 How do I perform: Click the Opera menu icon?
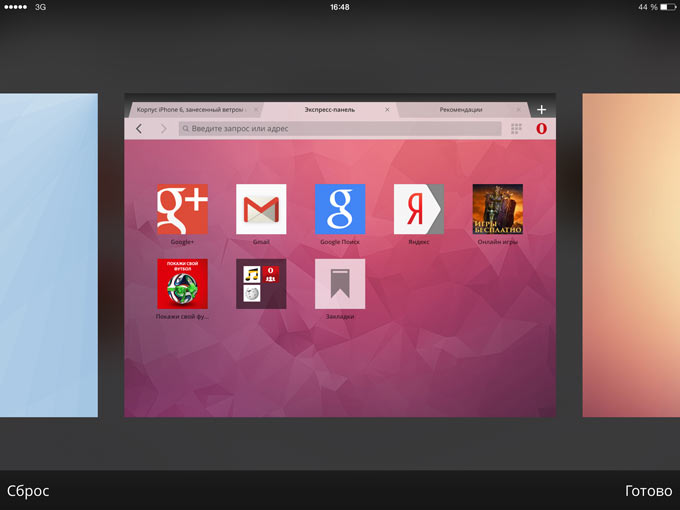541,129
